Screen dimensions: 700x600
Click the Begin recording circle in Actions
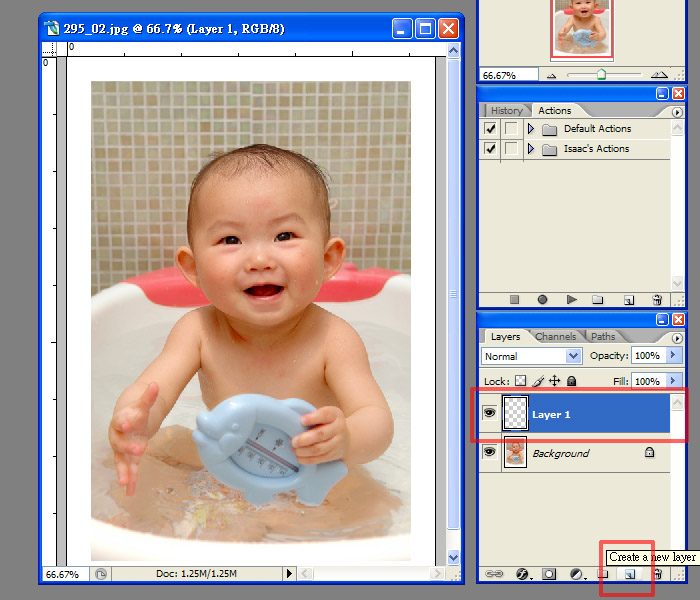pyautogui.click(x=542, y=299)
